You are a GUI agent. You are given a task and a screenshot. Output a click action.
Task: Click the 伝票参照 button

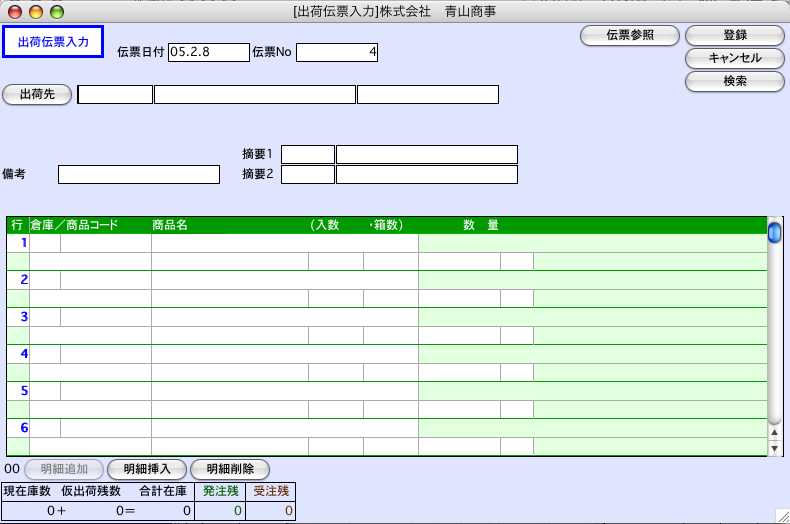630,35
